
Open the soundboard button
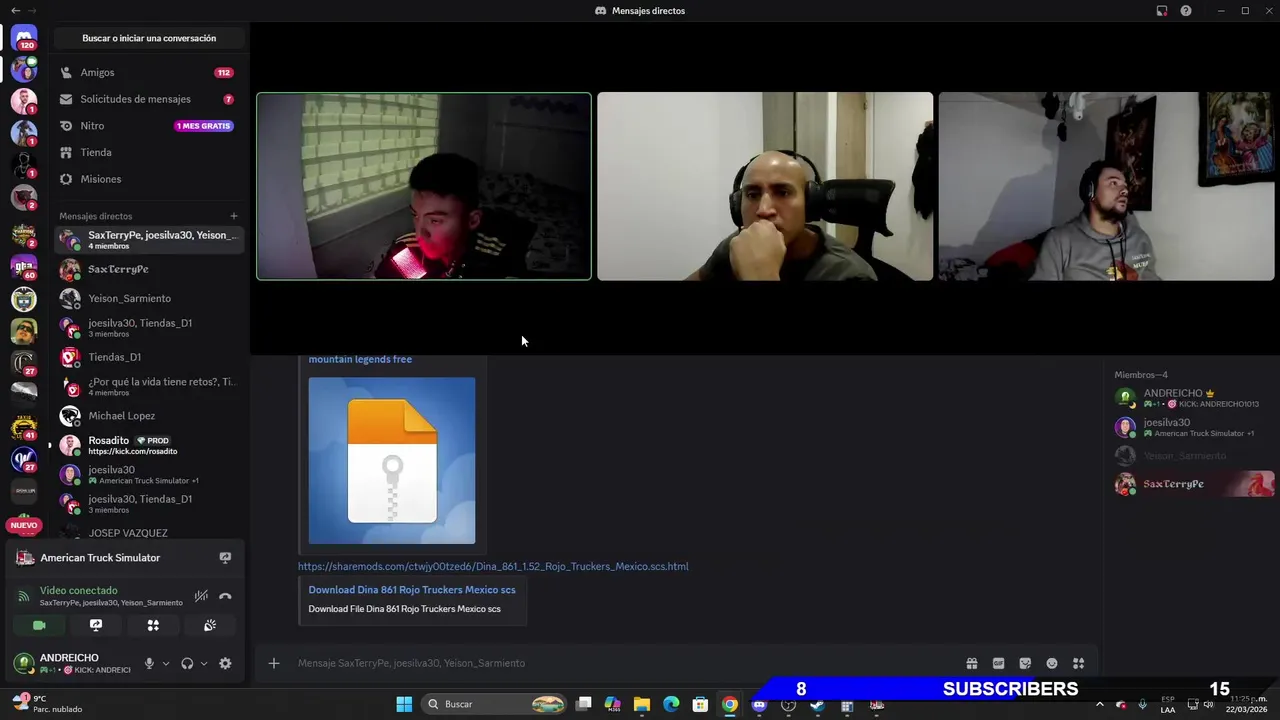tap(210, 625)
